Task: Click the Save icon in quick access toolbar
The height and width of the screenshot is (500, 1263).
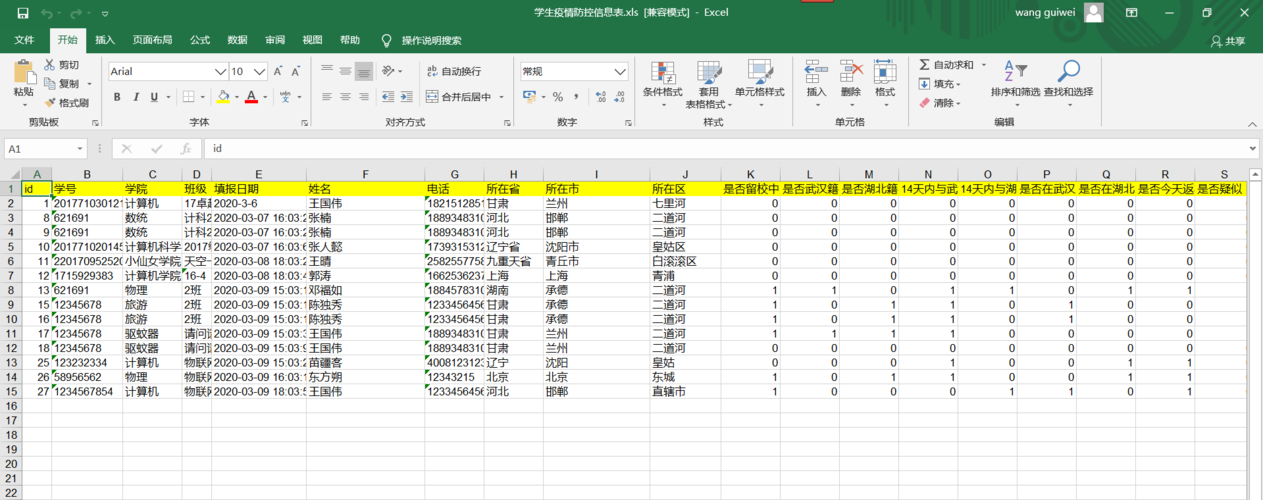Action: [x=21, y=14]
